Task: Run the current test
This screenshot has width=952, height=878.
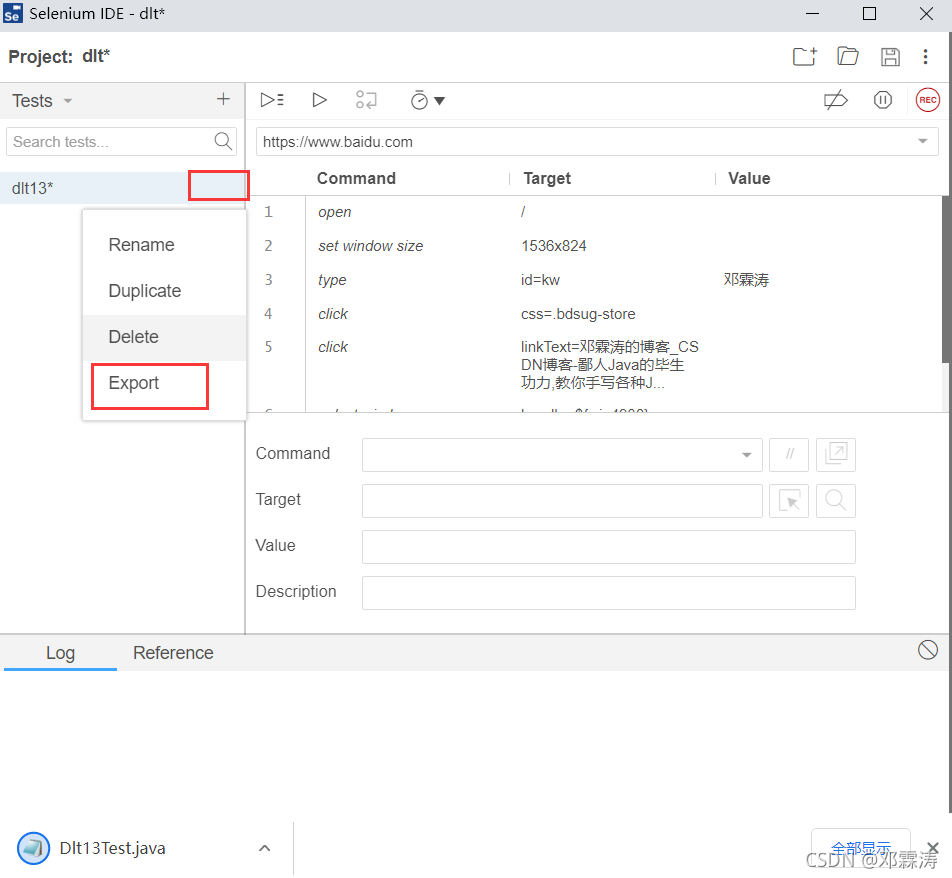Action: coord(319,100)
